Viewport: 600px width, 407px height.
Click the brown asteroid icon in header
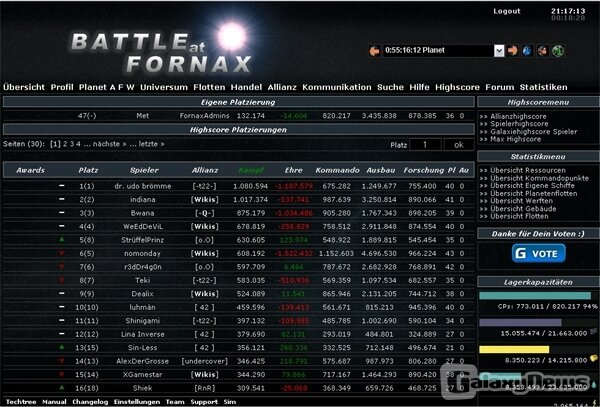click(x=542, y=50)
